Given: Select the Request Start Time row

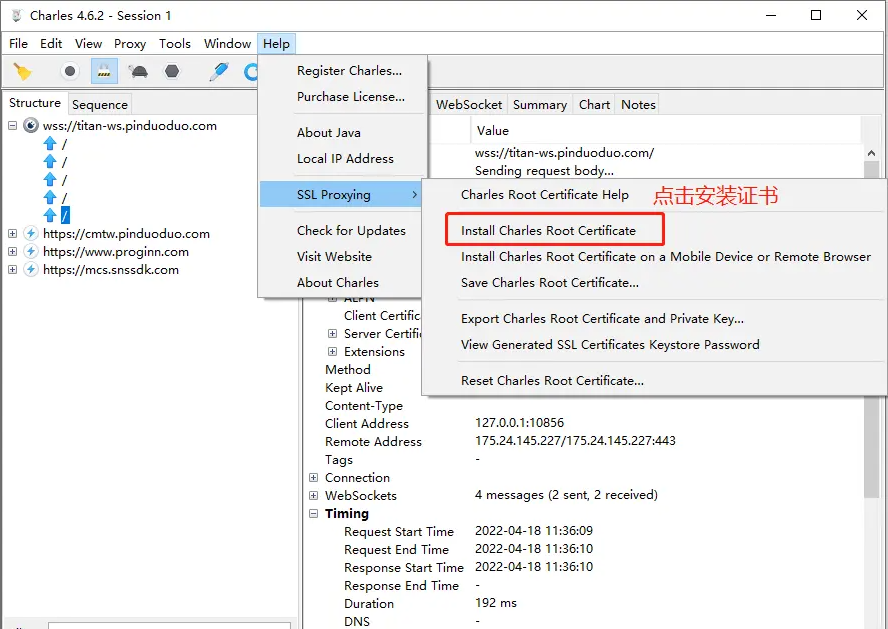Looking at the screenshot, I should pos(583,532).
